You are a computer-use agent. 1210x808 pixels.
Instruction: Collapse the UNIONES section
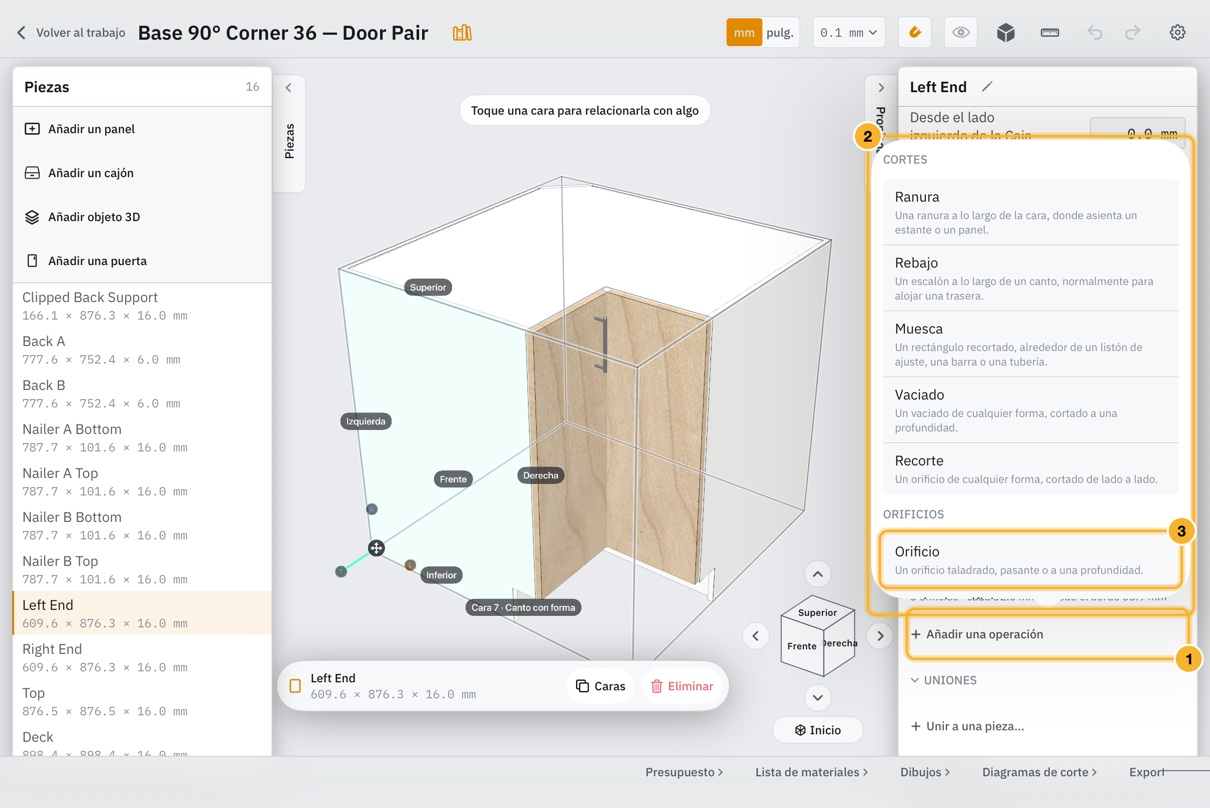[x=945, y=680]
